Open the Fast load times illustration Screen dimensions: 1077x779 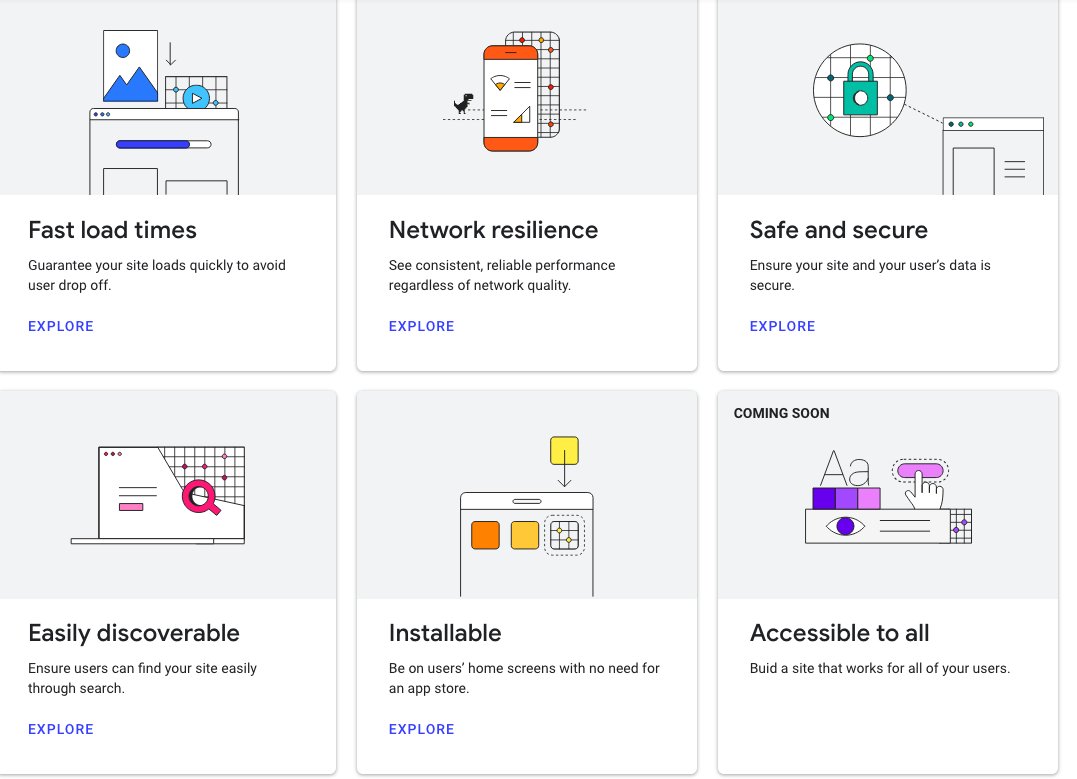(x=164, y=112)
